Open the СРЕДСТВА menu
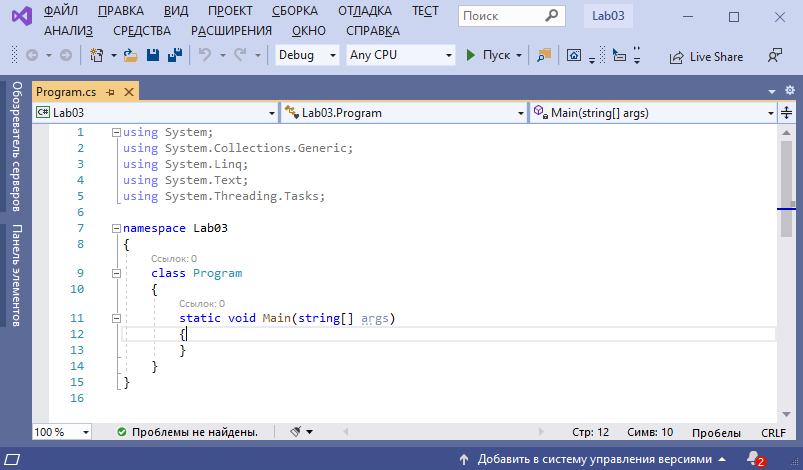The image size is (803, 470). coord(142,31)
